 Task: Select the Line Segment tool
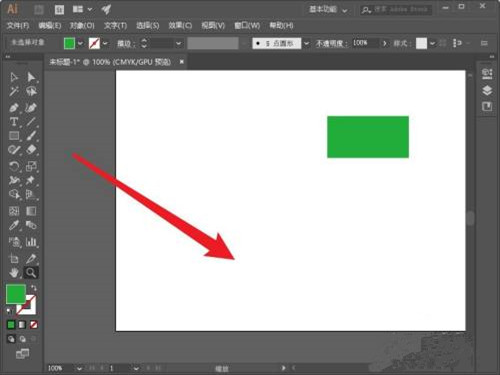(31, 122)
